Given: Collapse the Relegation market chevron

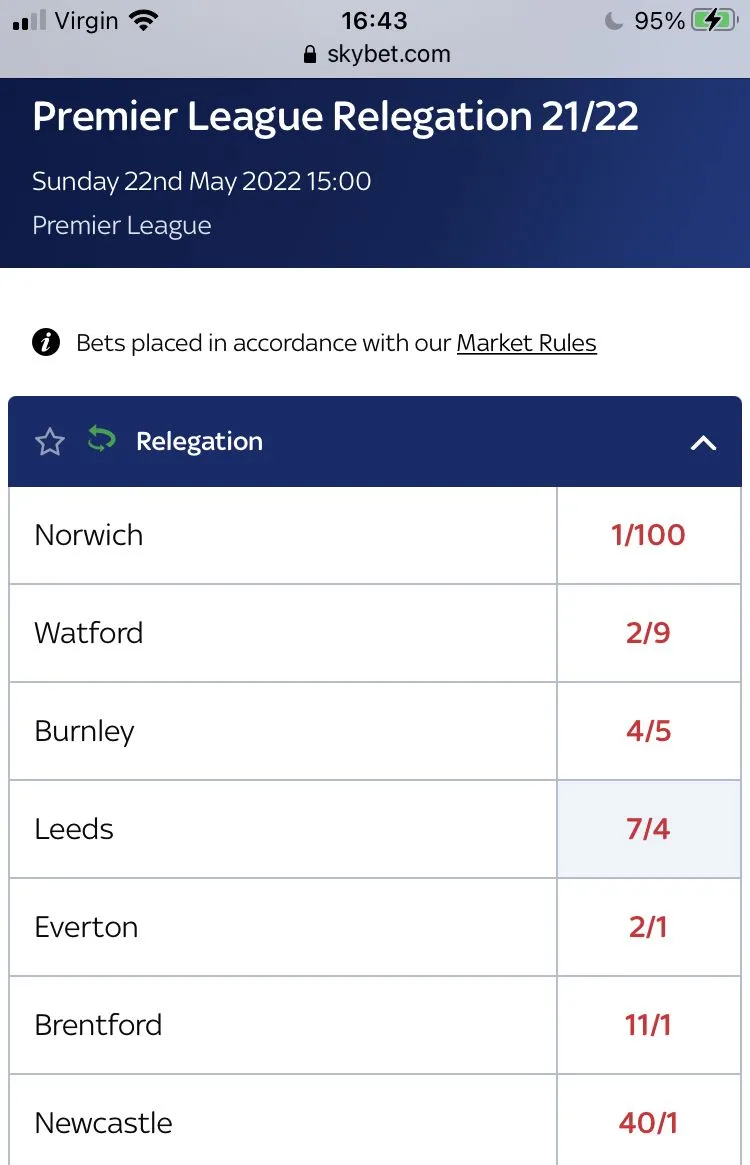Looking at the screenshot, I should tap(704, 442).
